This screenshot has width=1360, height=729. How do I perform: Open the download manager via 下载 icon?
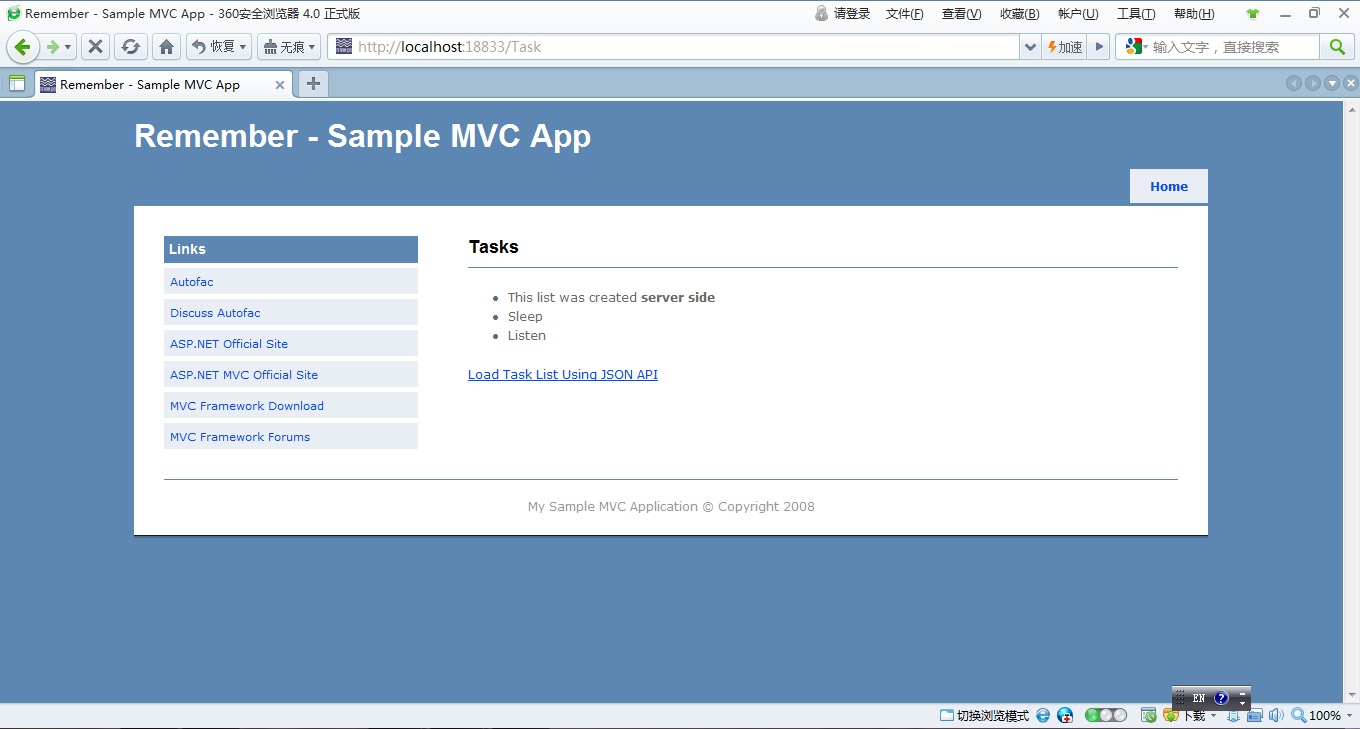coord(1183,715)
